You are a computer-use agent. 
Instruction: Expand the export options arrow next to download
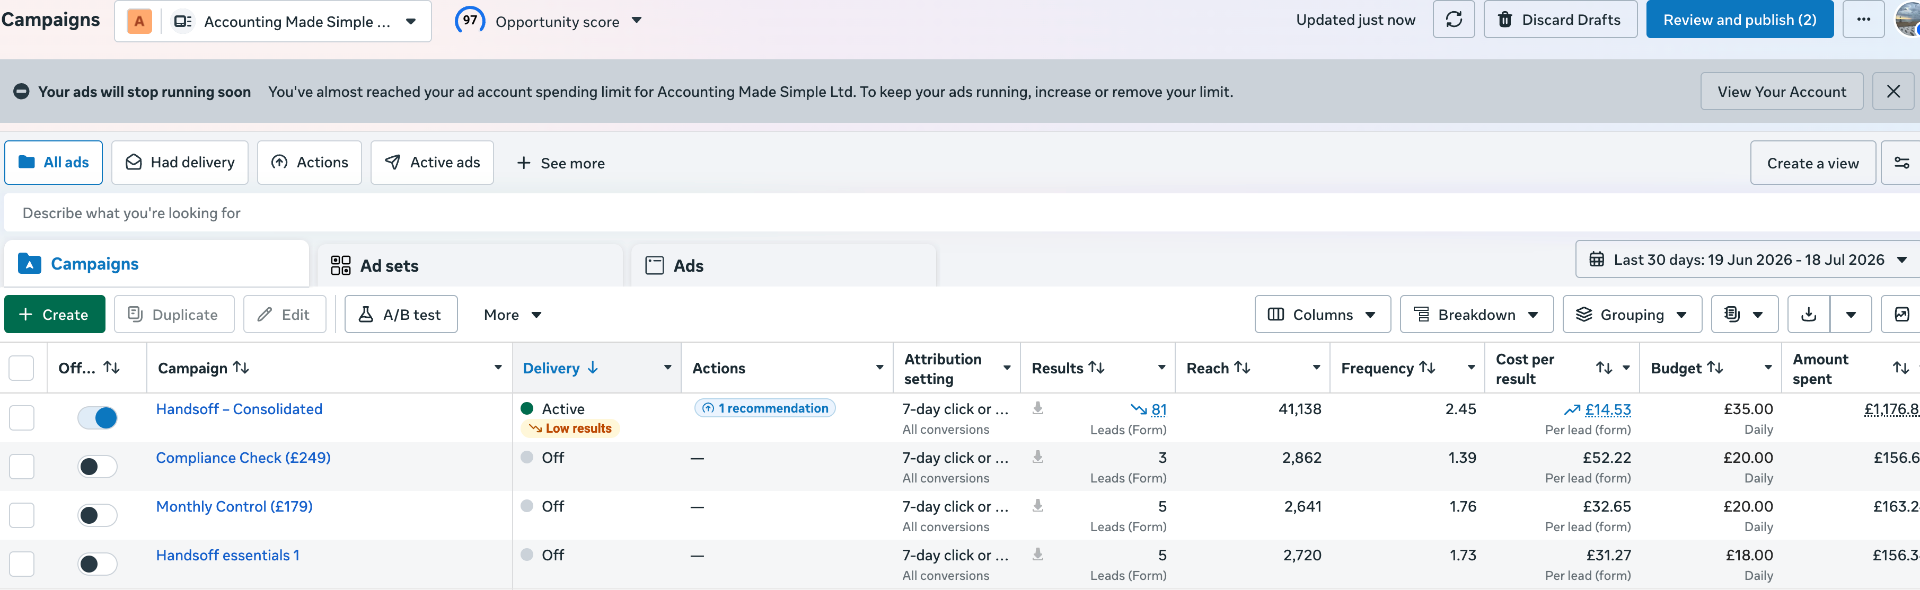[x=1851, y=314]
